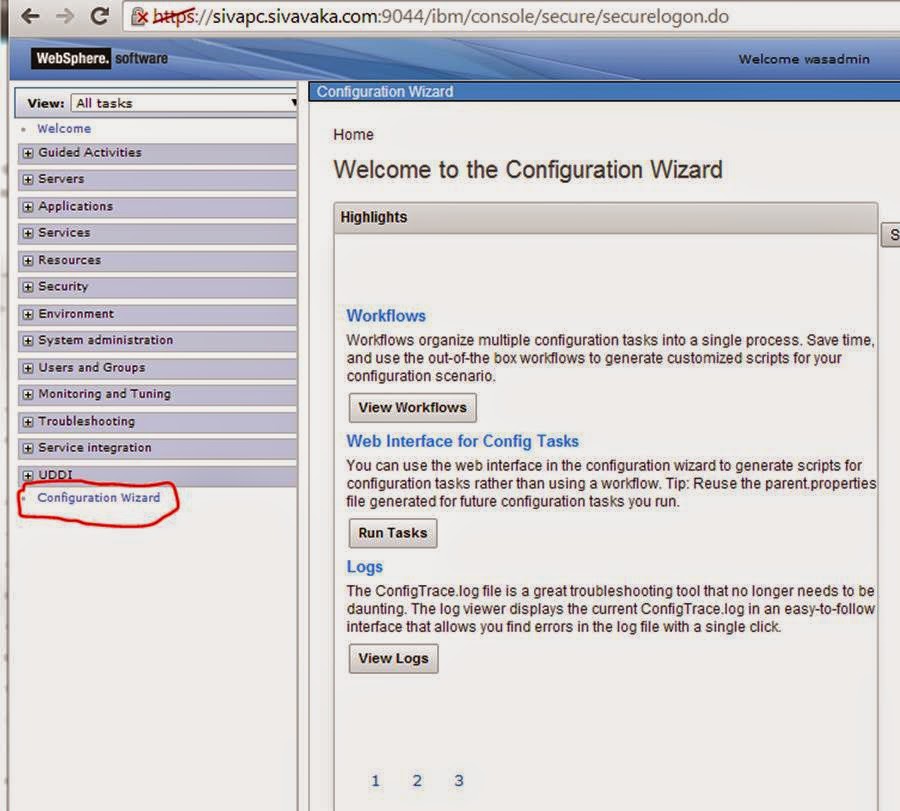Expand the Troubleshooting plus icon
The width and height of the screenshot is (900, 811).
(x=28, y=422)
